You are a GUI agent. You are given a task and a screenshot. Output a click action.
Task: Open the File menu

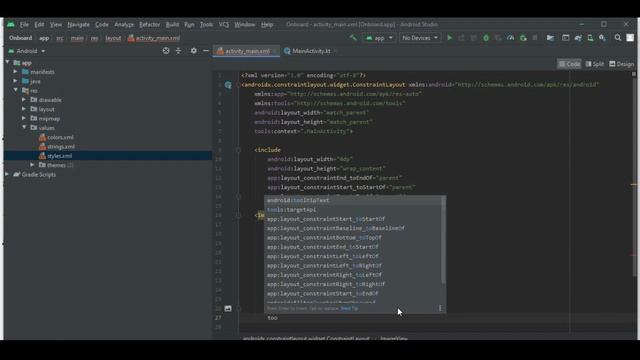coord(24,24)
